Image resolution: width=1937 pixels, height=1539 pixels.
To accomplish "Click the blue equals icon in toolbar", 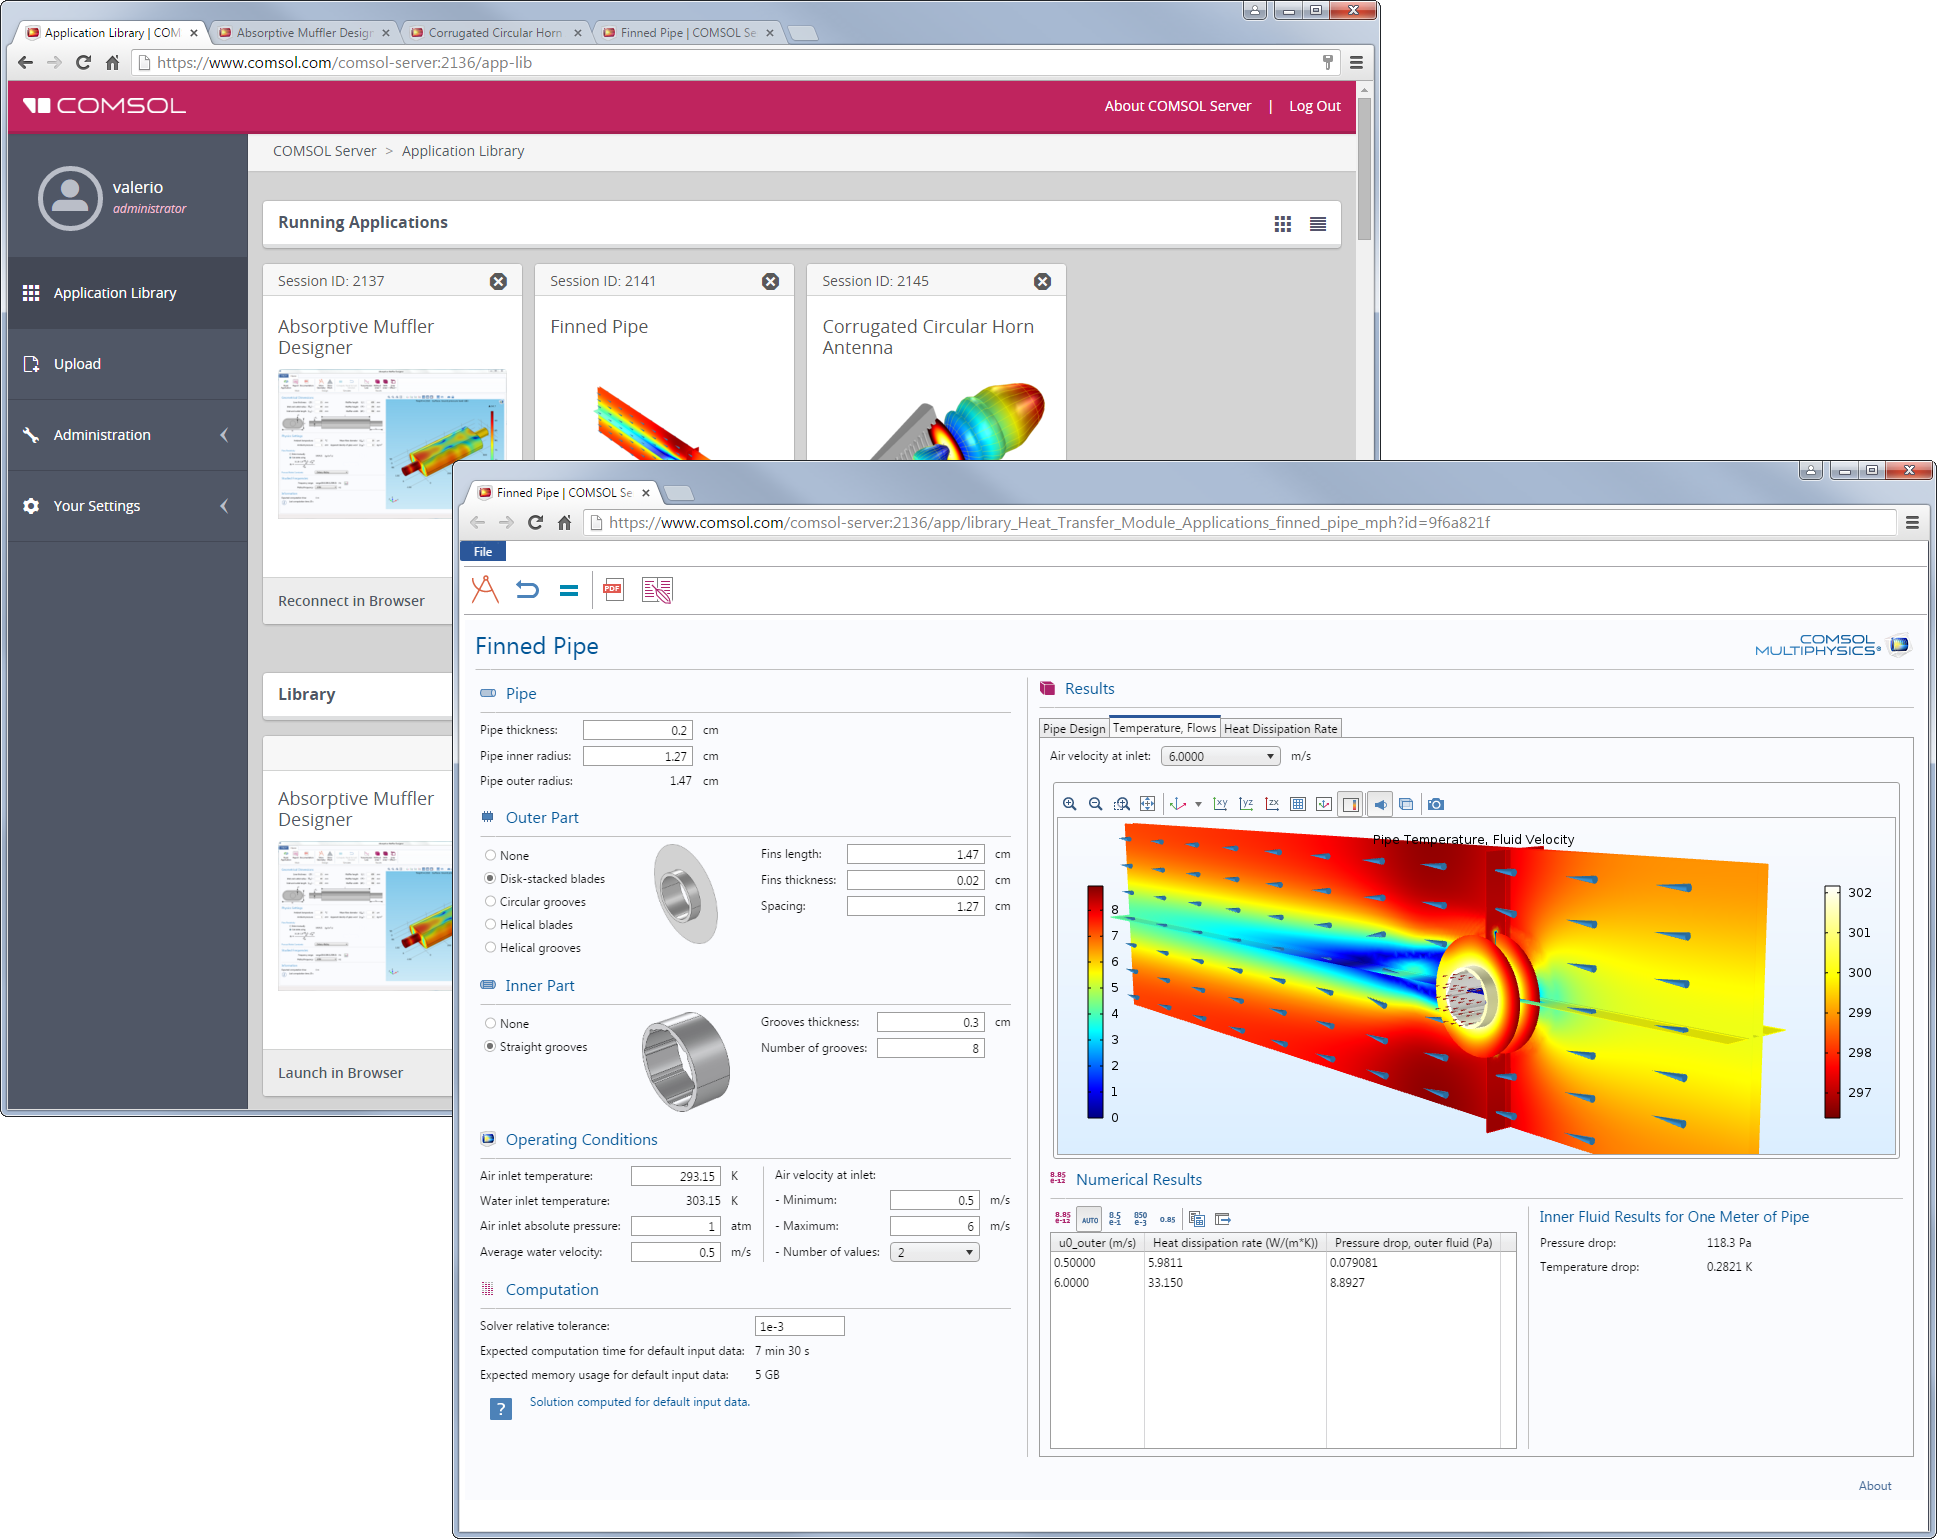I will (x=569, y=591).
